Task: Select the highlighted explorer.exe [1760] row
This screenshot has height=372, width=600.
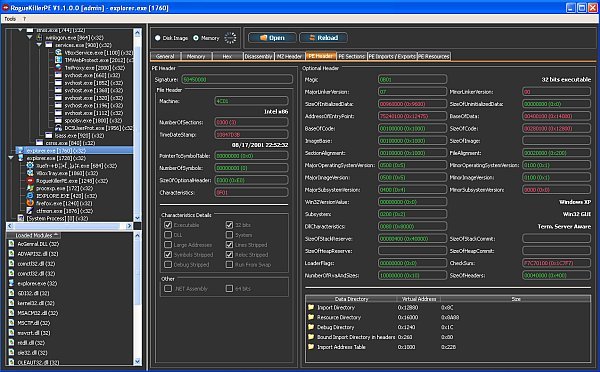Action: pyautogui.click(x=74, y=150)
